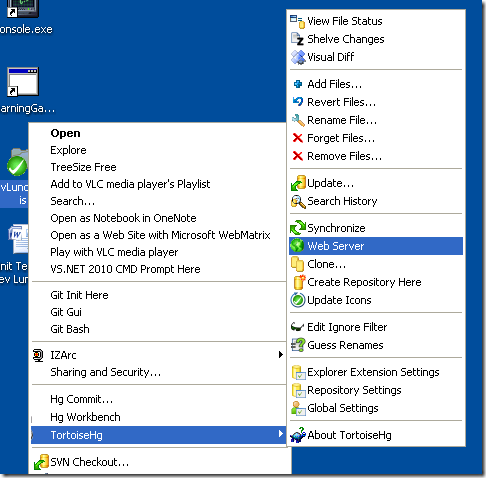Click the SVN Checkout icon
This screenshot has height=478, width=486.
[41, 462]
